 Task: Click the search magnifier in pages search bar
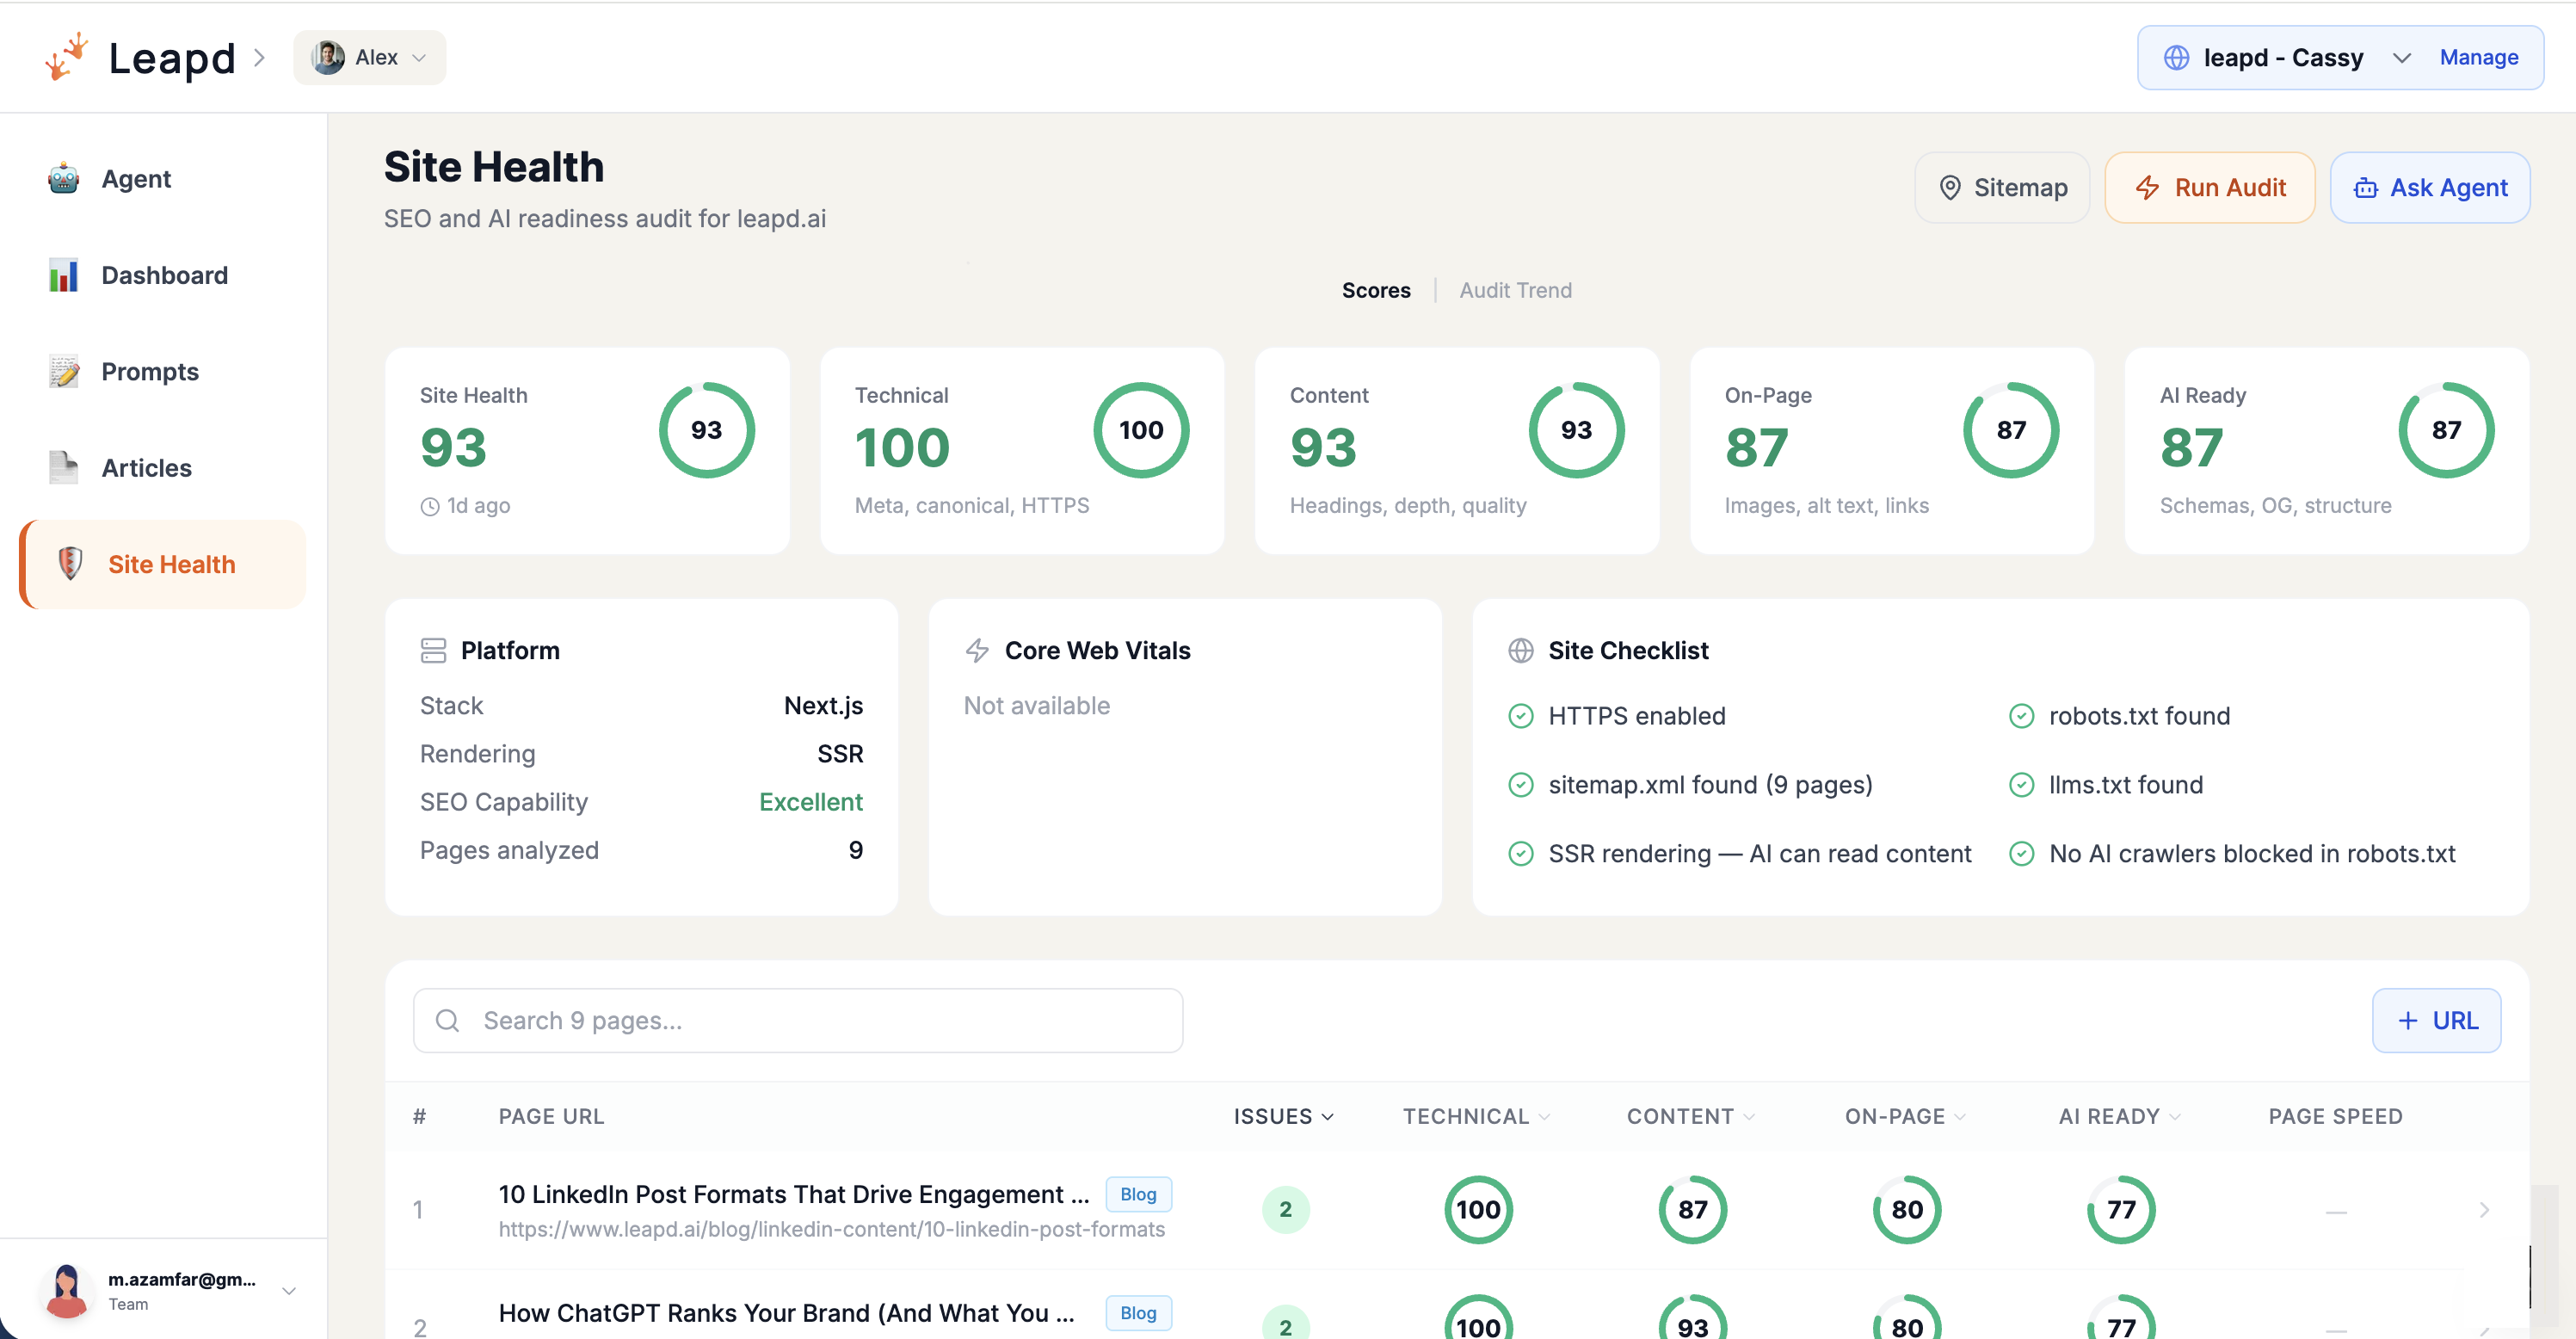click(447, 1020)
